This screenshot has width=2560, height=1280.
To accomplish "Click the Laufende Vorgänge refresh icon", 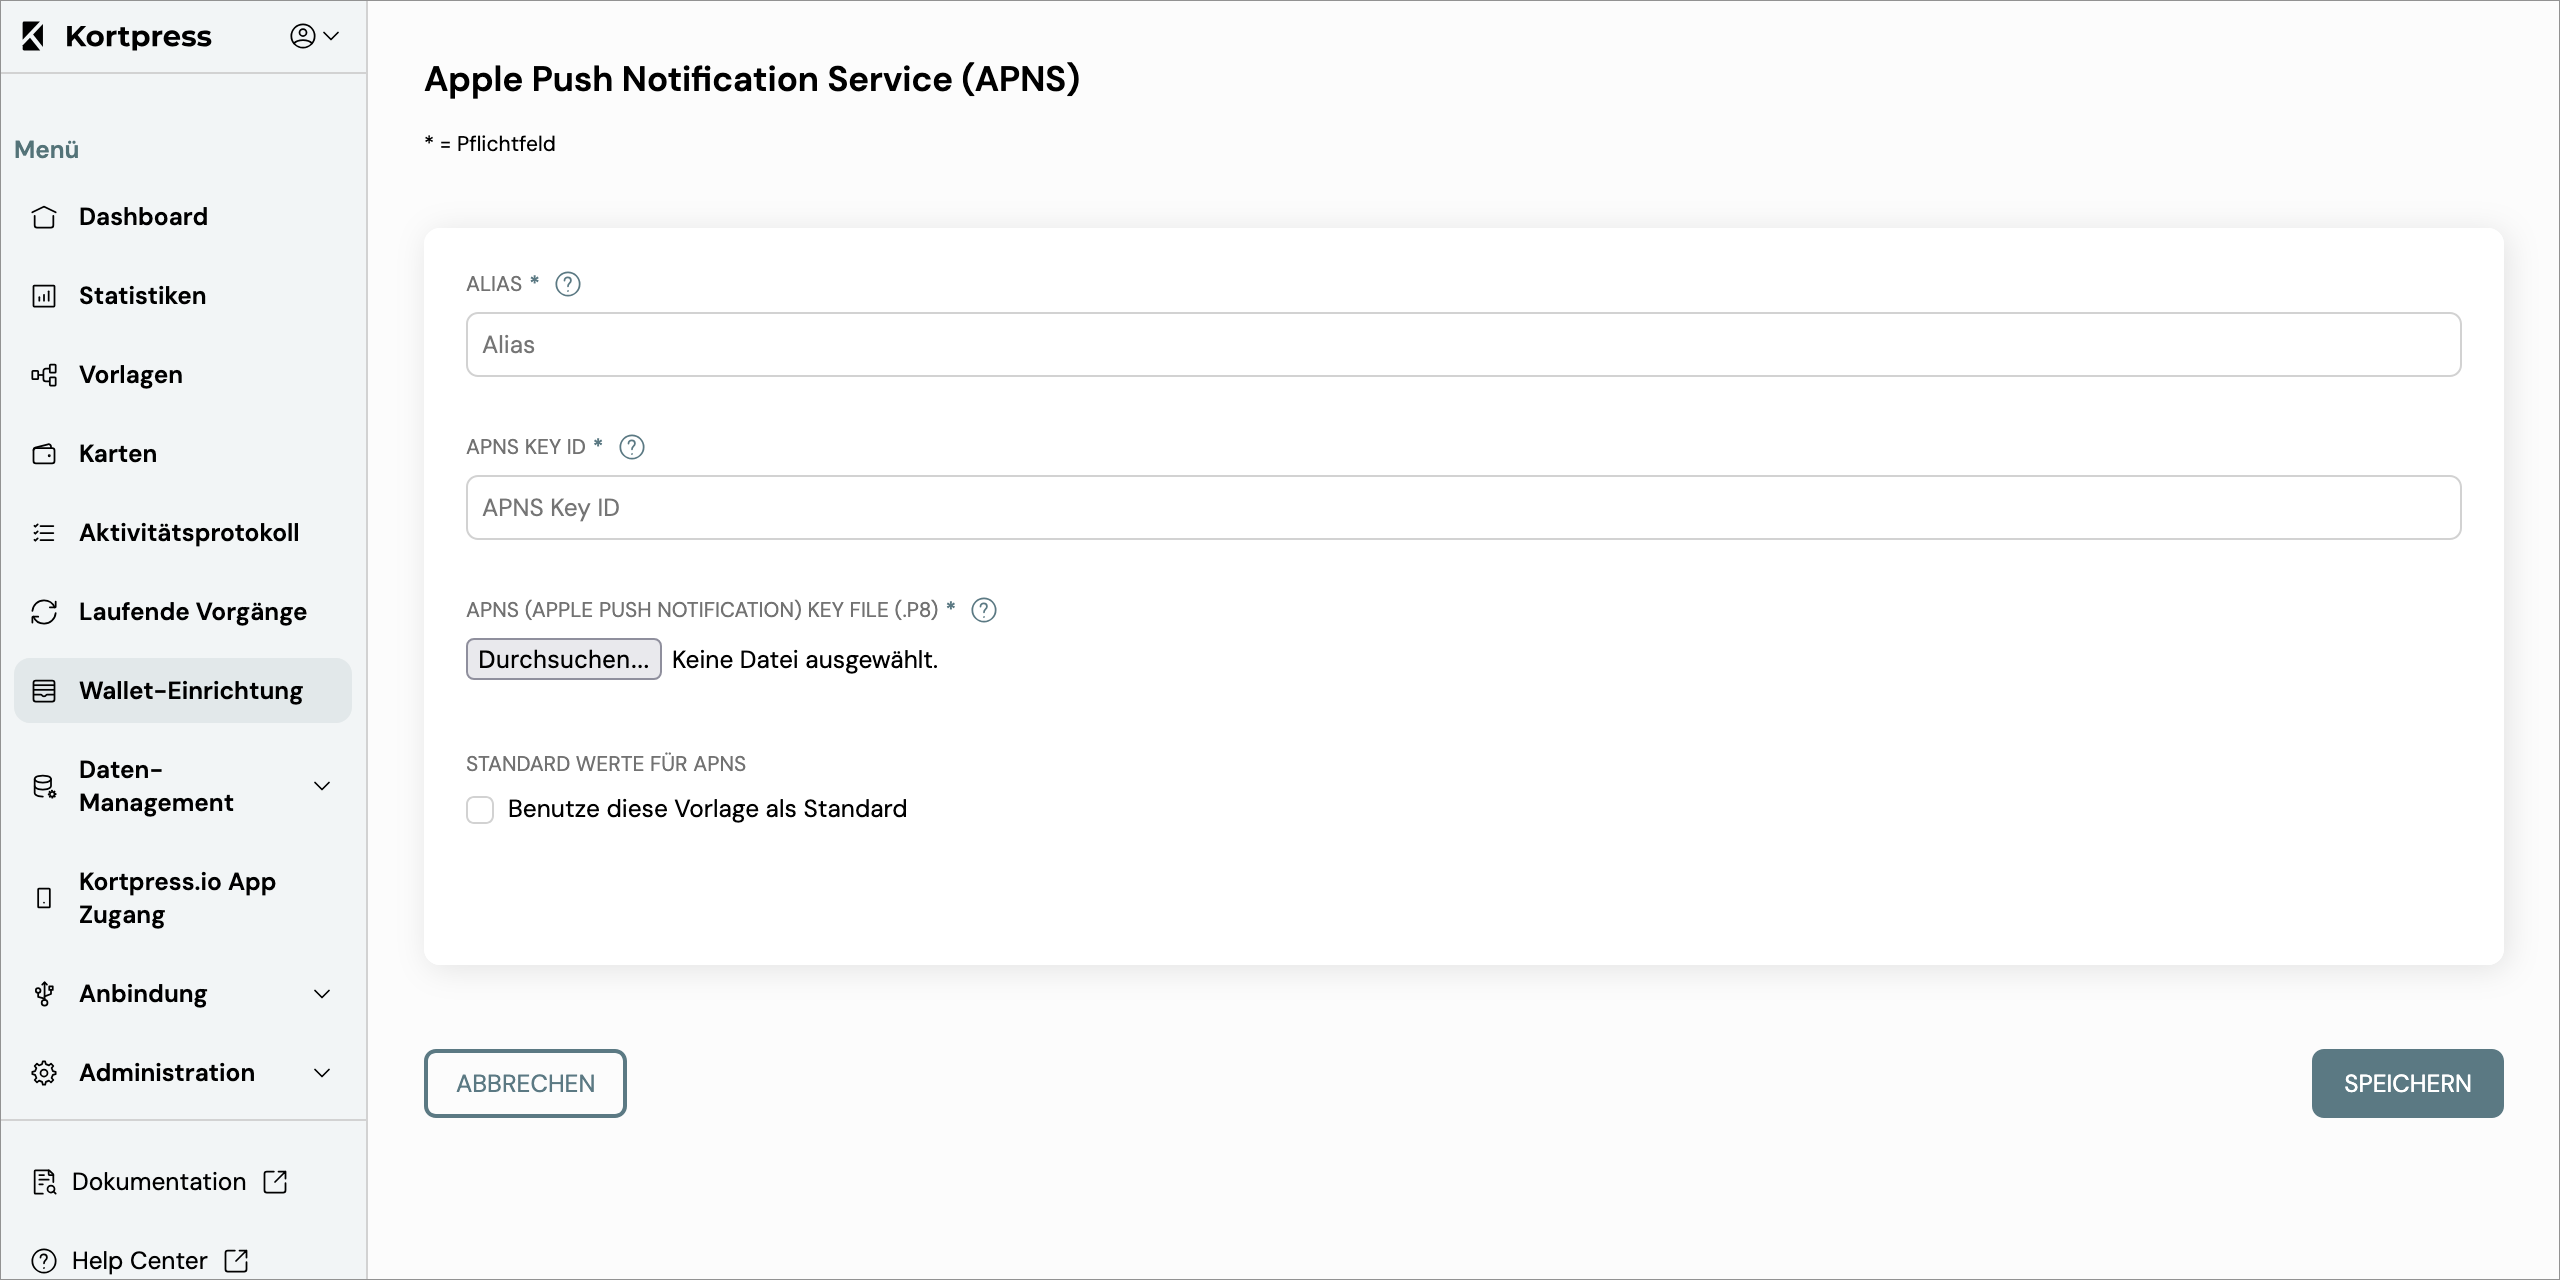I will 44,612.
